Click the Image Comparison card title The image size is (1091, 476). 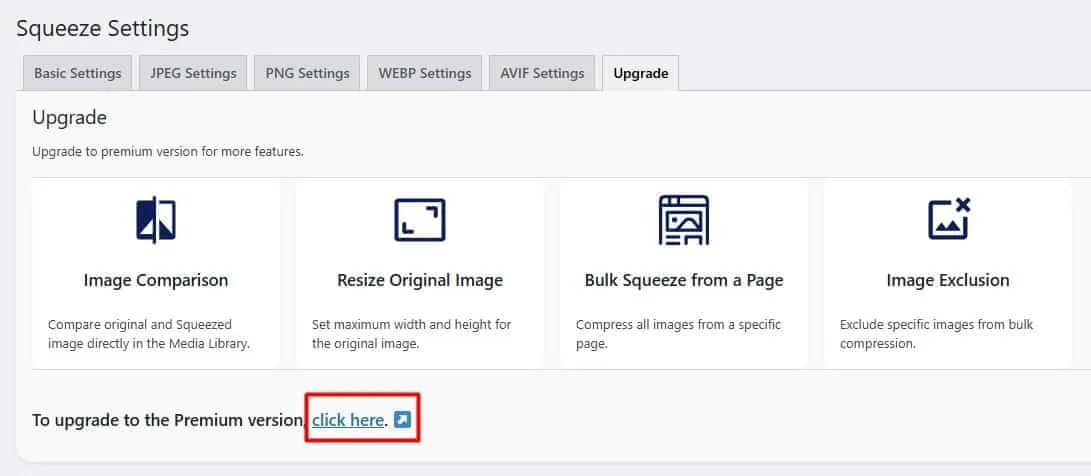[156, 280]
